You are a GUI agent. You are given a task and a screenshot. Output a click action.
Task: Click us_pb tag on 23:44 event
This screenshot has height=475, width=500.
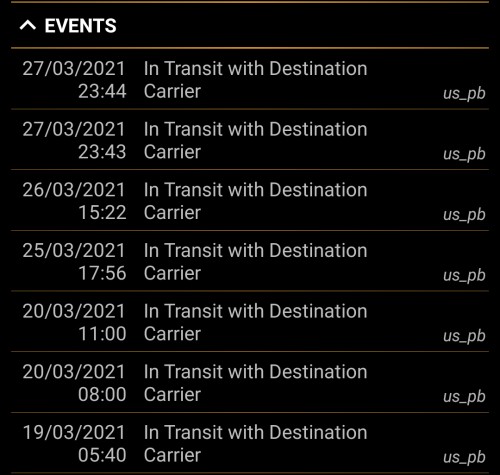click(464, 94)
